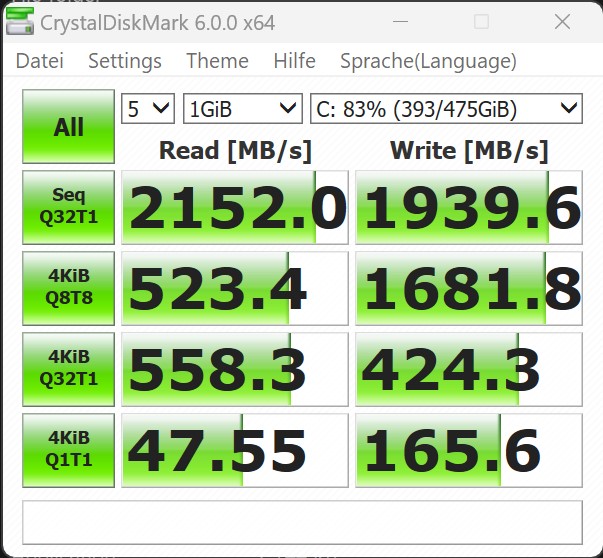Screen dimensions: 603x558
Task: Select the Seq read result 2152.0
Action: pos(235,207)
